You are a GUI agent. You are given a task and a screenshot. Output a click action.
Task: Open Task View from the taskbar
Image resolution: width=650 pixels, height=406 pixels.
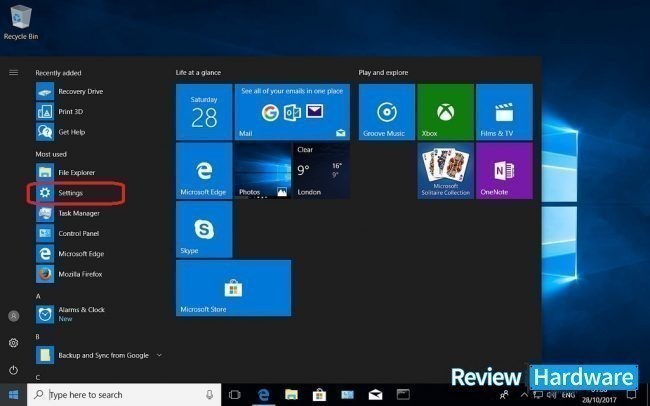[x=235, y=394]
